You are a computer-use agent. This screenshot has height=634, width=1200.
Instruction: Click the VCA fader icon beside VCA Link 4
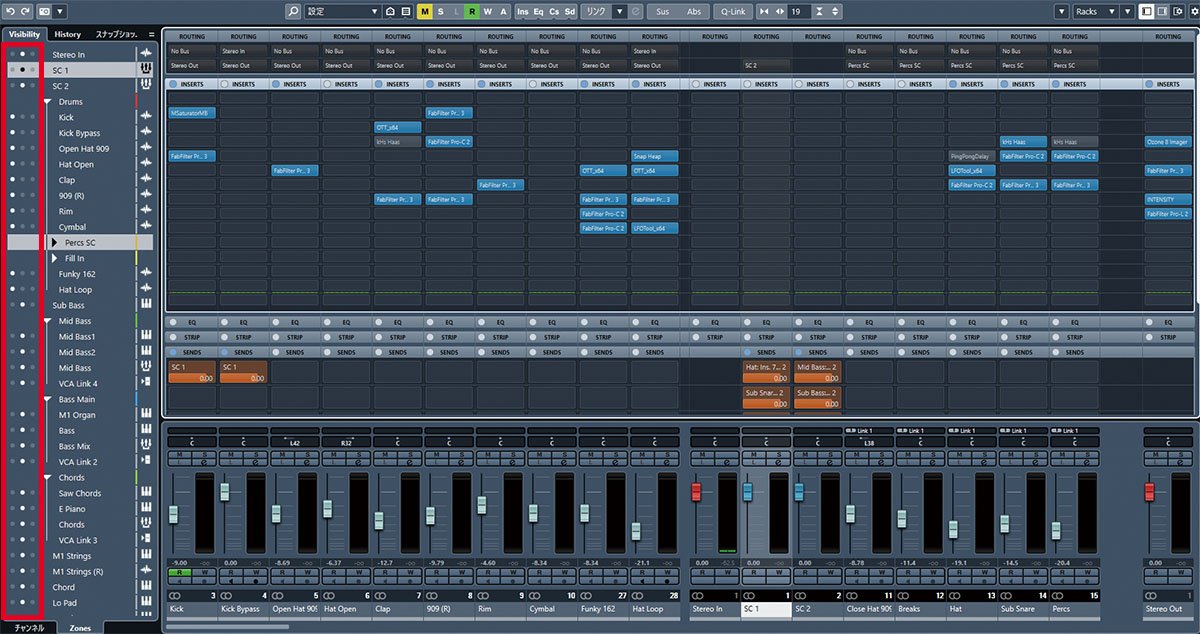[145, 384]
